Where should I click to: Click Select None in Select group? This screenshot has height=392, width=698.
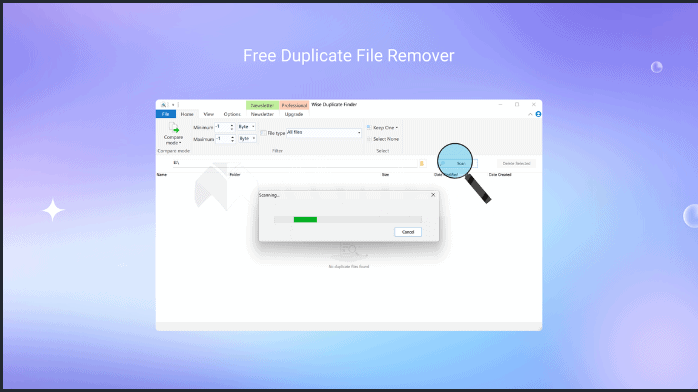pyautogui.click(x=383, y=139)
